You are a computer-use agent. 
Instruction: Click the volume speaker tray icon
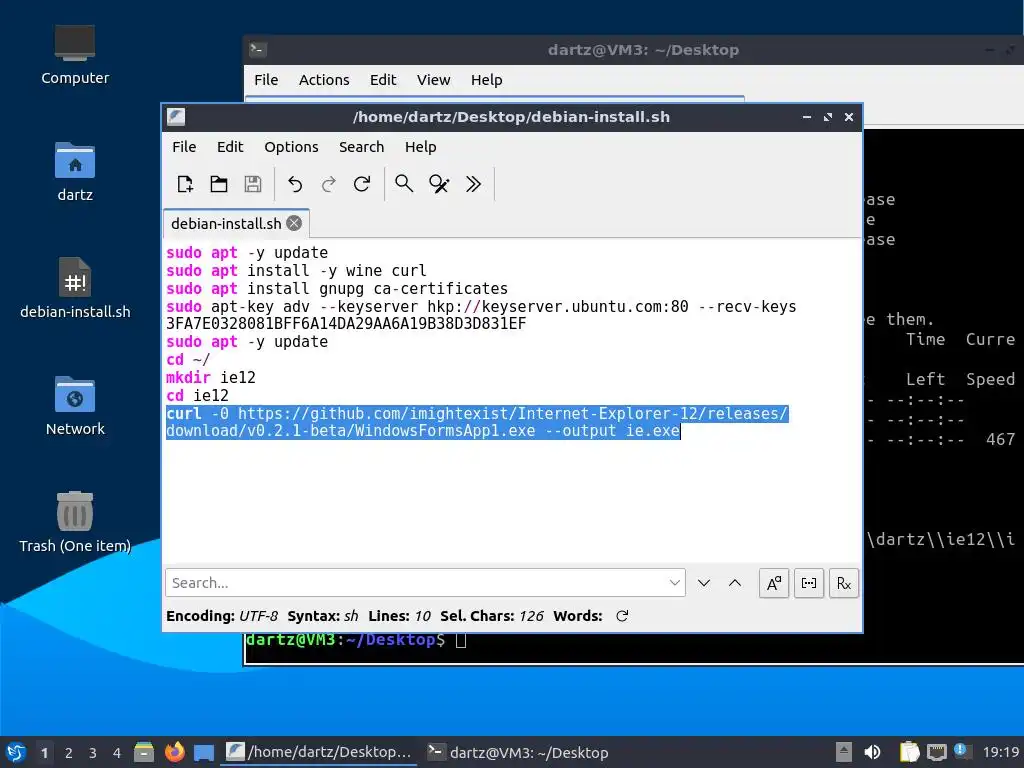[x=872, y=752]
